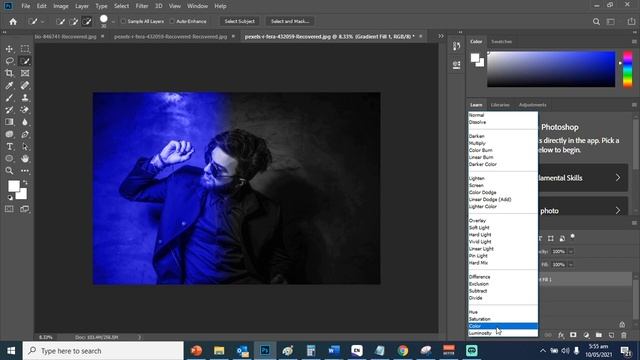This screenshot has height=360, width=640.
Task: Choose Add to selection mode
Action: [74, 21]
